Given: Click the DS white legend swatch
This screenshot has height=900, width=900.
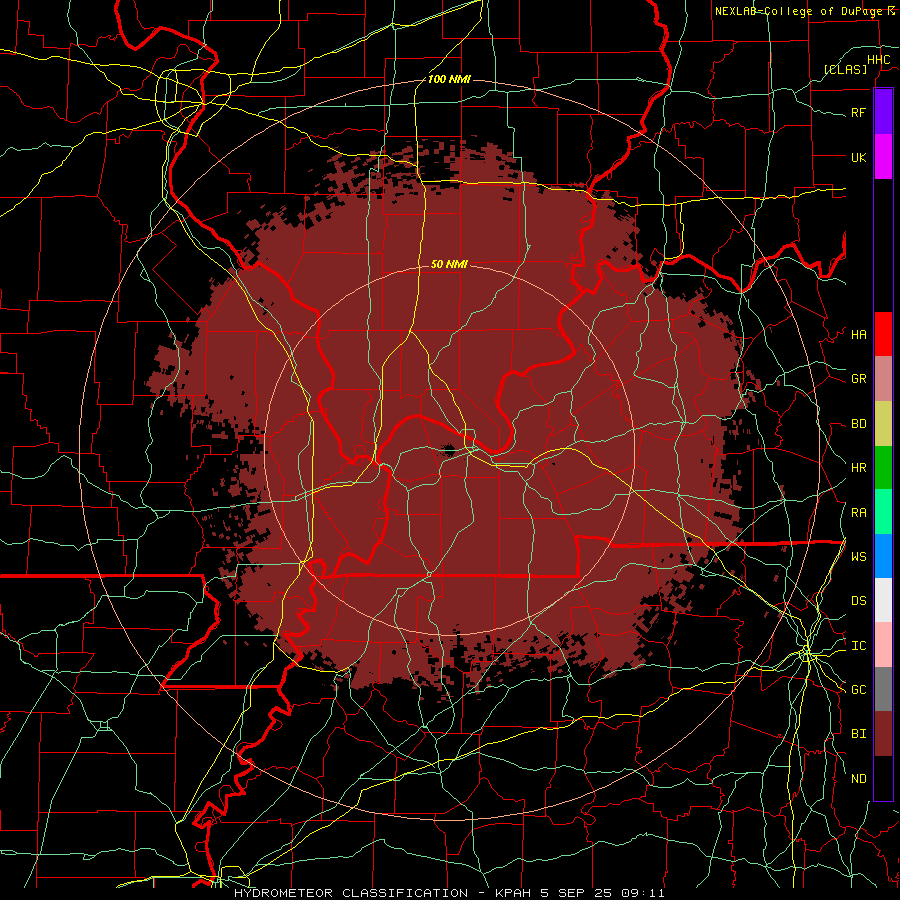Looking at the screenshot, I should (x=883, y=600).
